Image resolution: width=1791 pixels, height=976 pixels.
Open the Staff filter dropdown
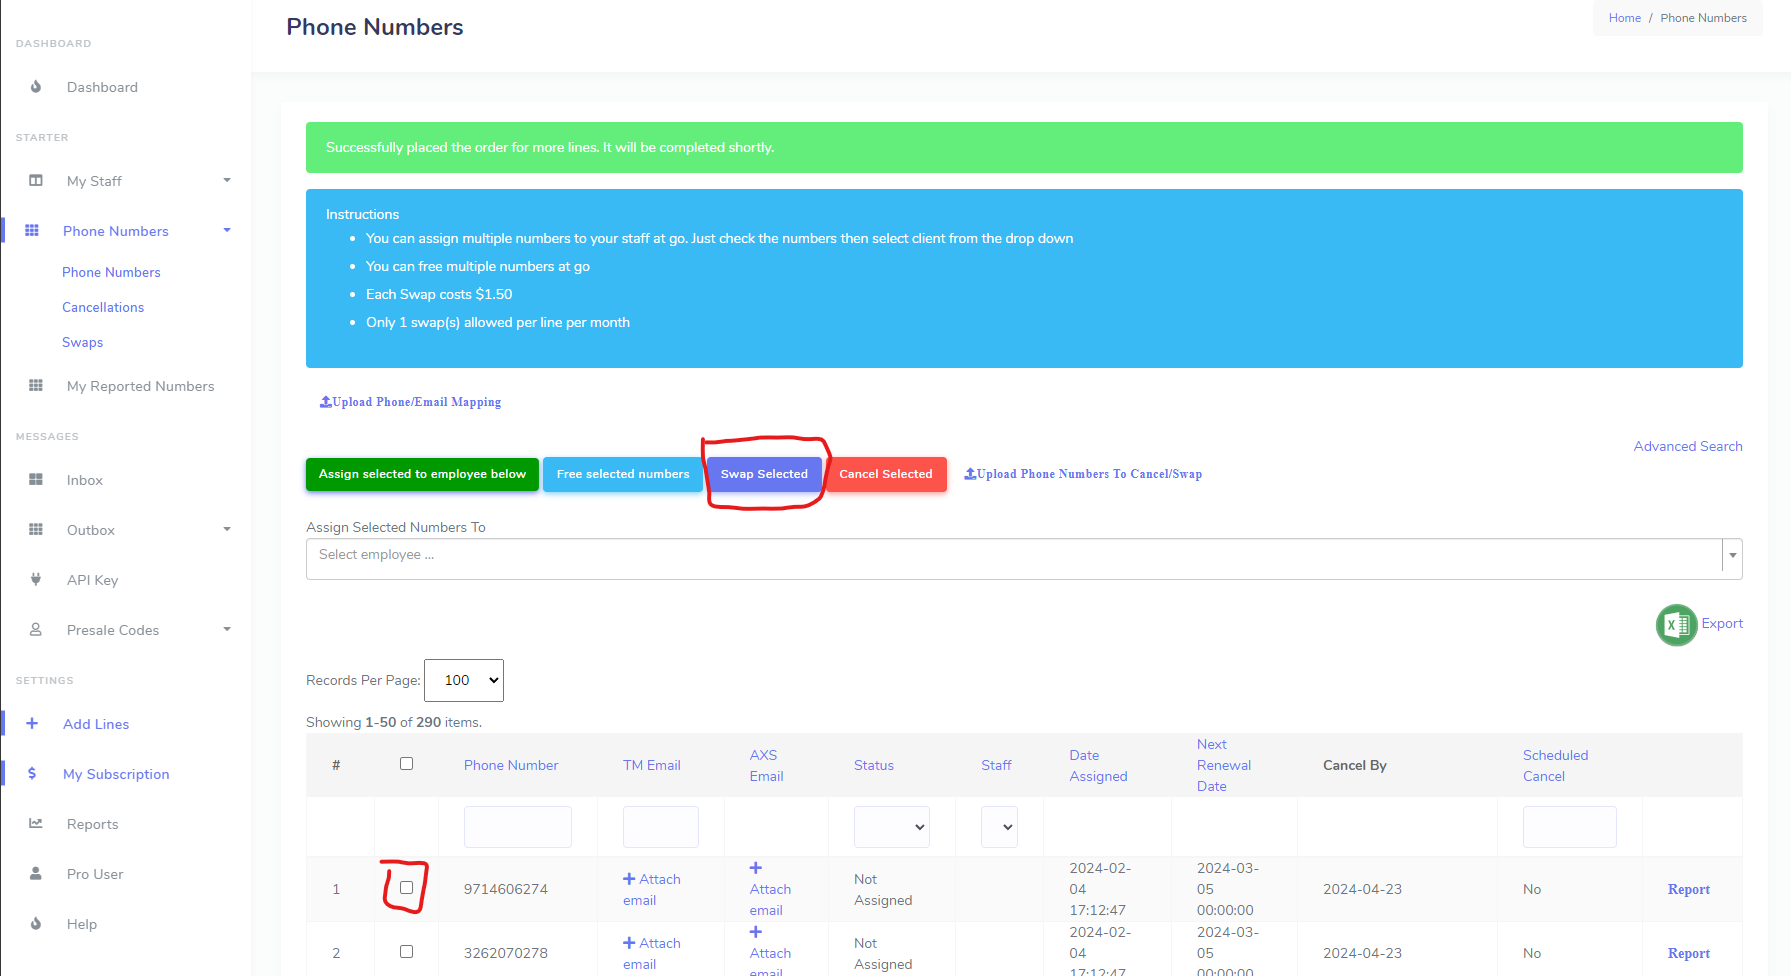tap(999, 827)
